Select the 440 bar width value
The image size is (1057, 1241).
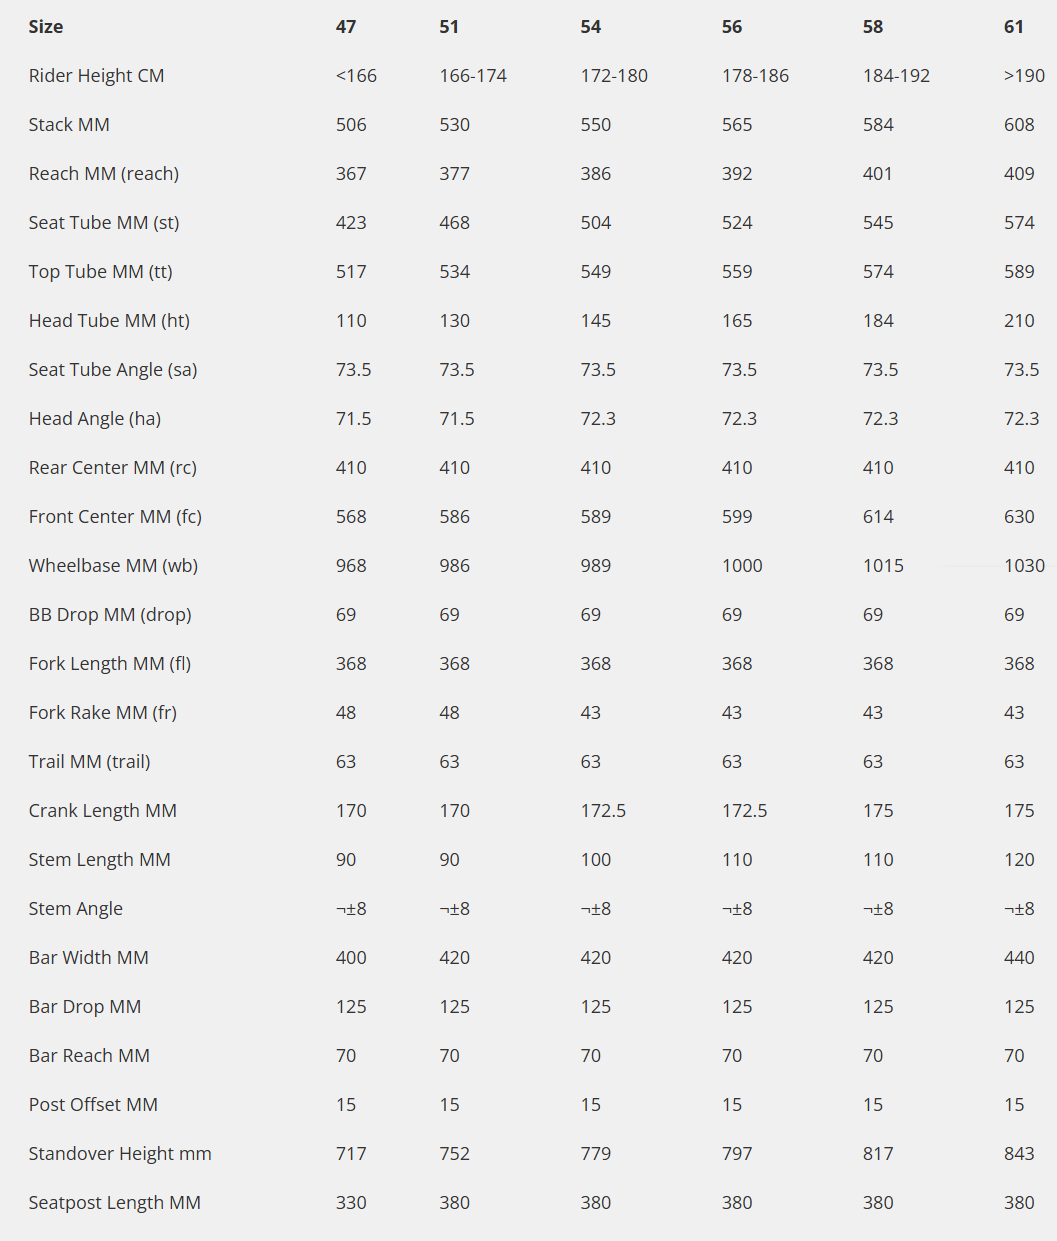point(1019,958)
